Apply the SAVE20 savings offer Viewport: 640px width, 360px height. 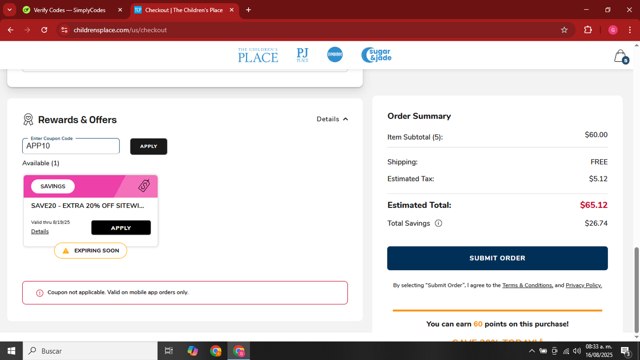(x=121, y=228)
